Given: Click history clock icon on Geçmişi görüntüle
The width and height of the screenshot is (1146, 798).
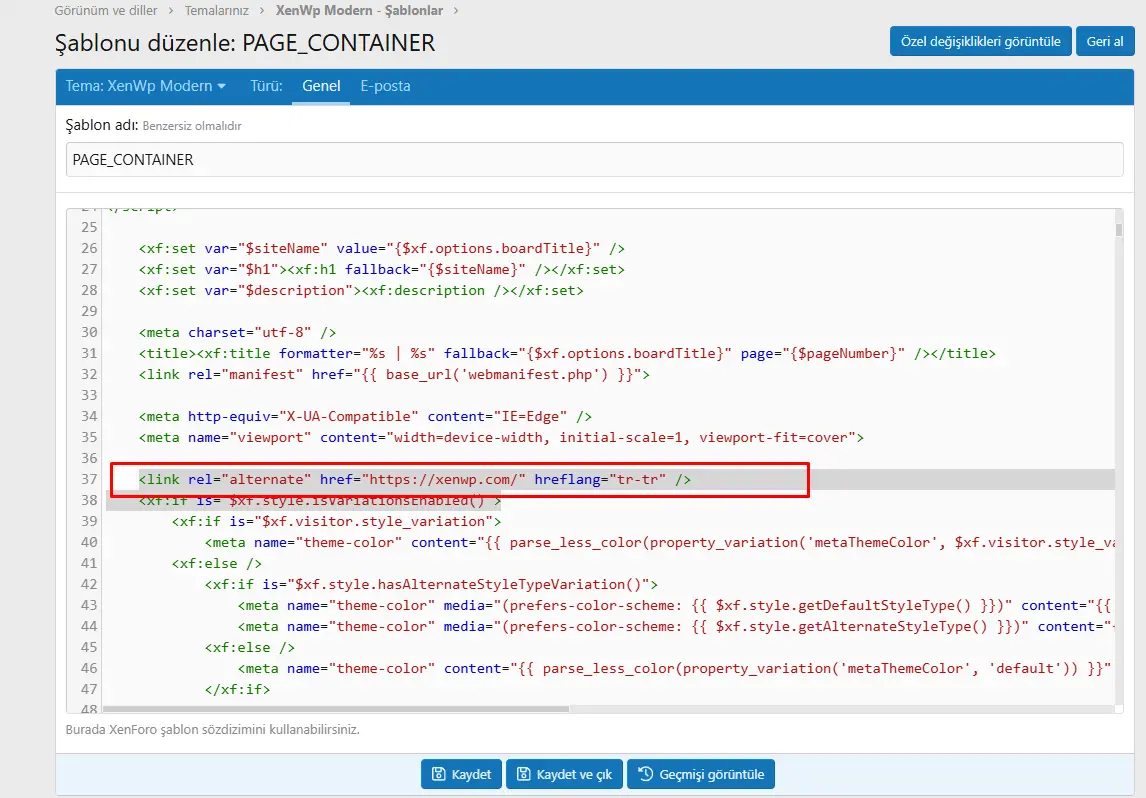Looking at the screenshot, I should [645, 774].
